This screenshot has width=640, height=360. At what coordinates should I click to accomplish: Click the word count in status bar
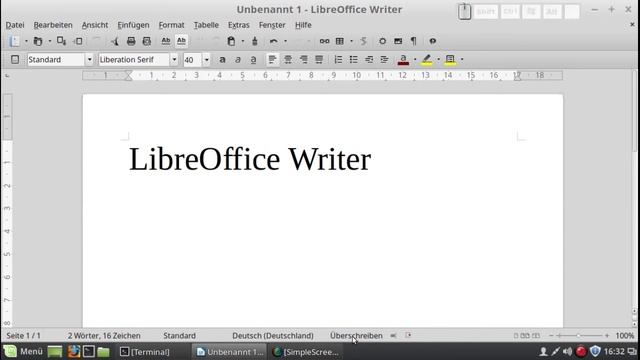[104, 336]
